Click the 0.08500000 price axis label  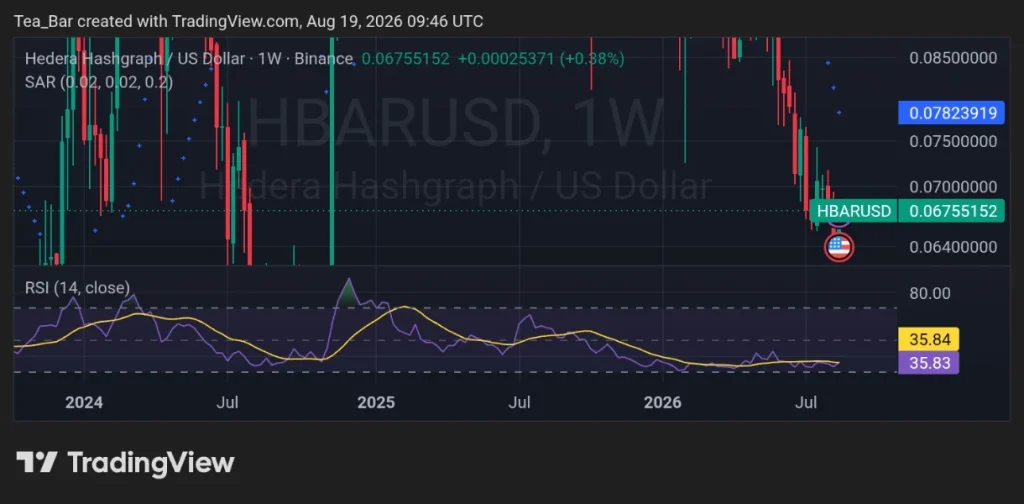(x=953, y=58)
